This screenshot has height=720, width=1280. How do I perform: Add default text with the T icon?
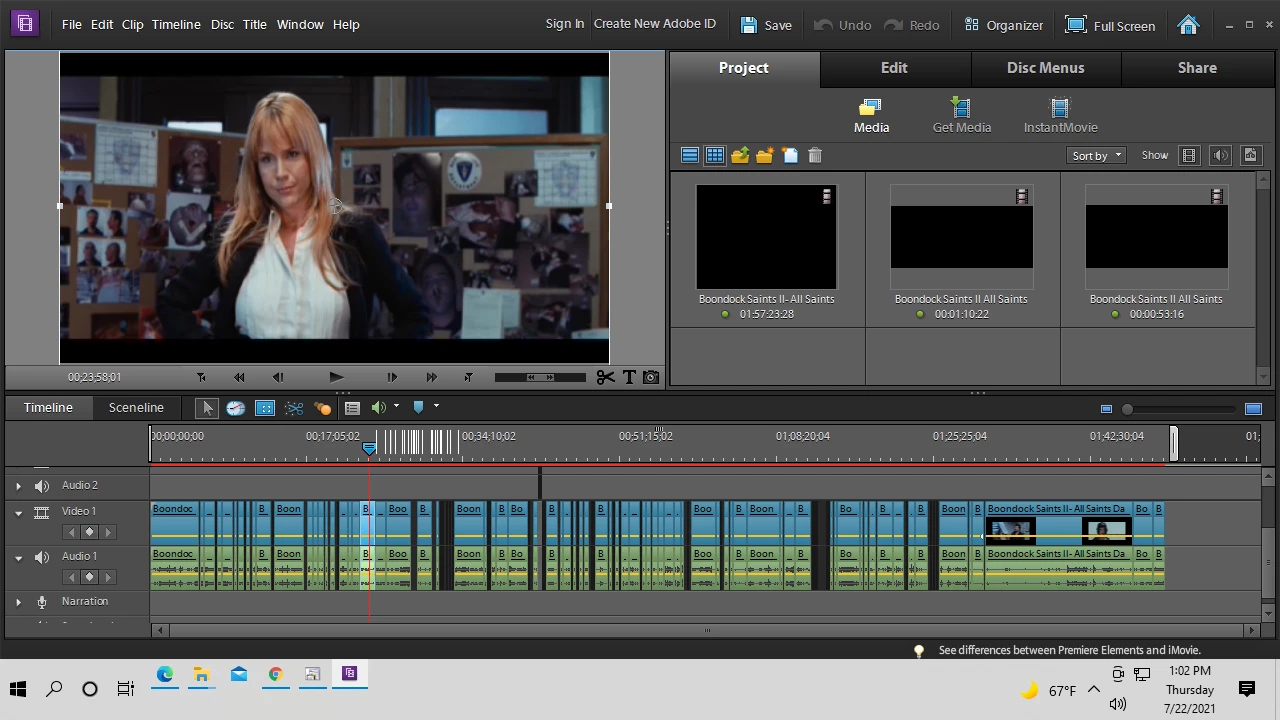click(629, 377)
